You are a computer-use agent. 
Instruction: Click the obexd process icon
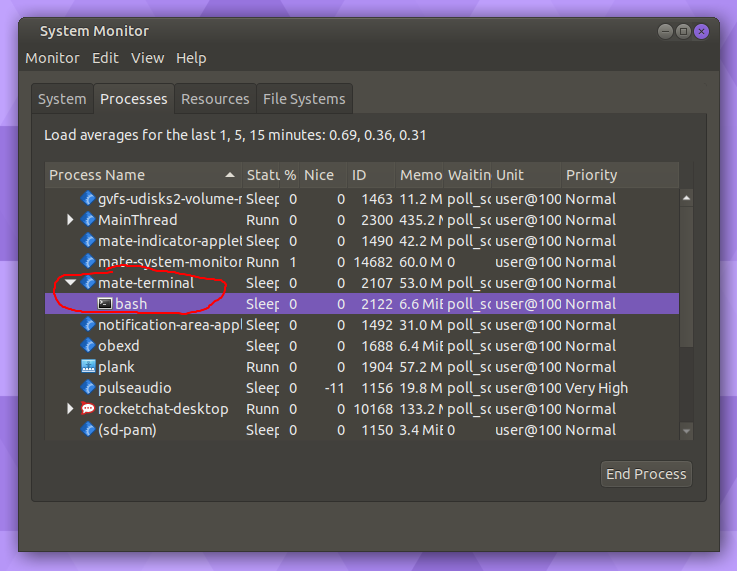[x=88, y=346]
